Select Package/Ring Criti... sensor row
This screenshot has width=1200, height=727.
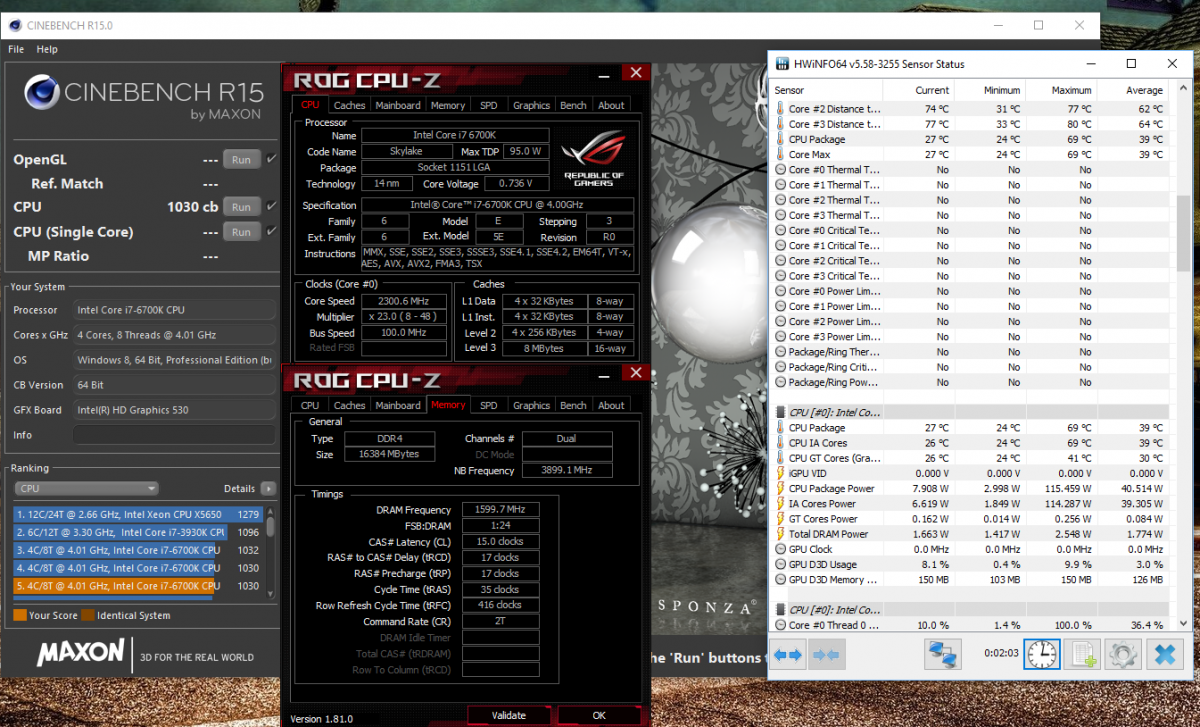pos(972,367)
